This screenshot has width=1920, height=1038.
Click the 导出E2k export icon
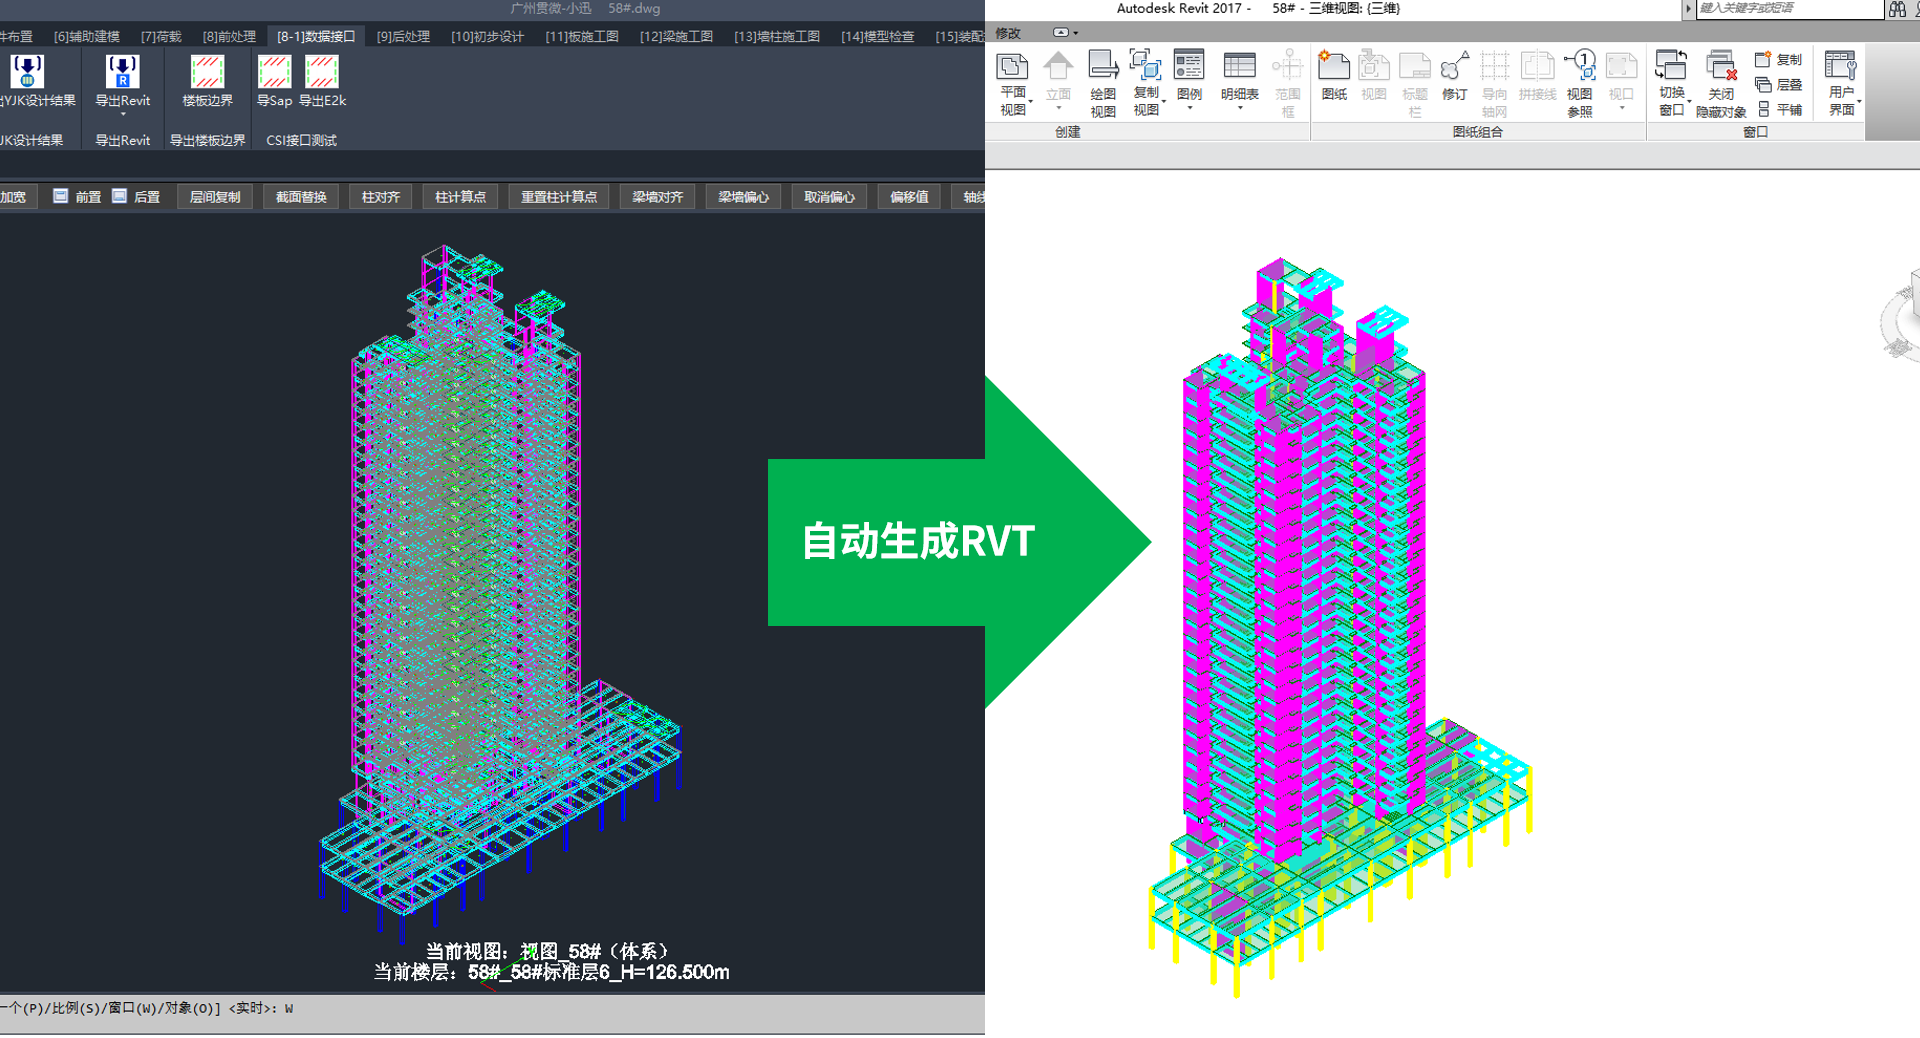[x=322, y=73]
